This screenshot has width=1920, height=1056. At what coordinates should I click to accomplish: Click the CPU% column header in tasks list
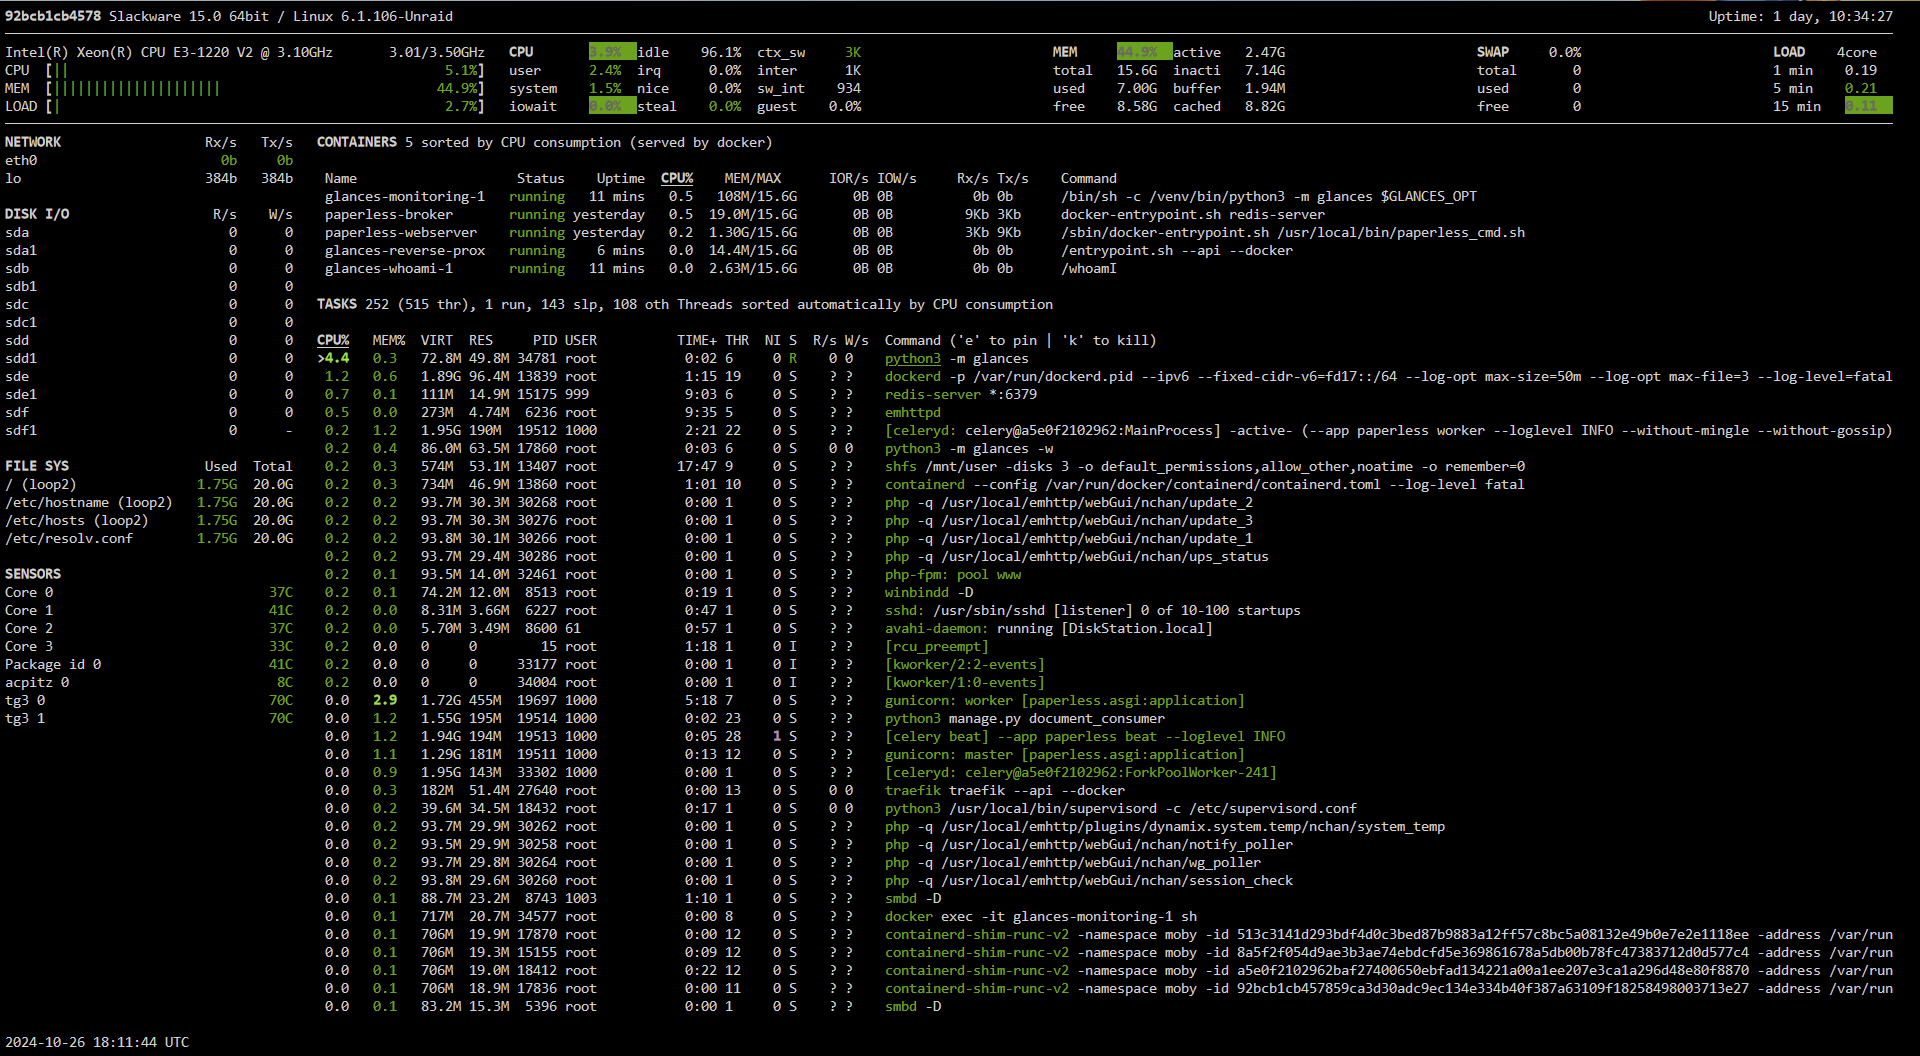pos(333,340)
